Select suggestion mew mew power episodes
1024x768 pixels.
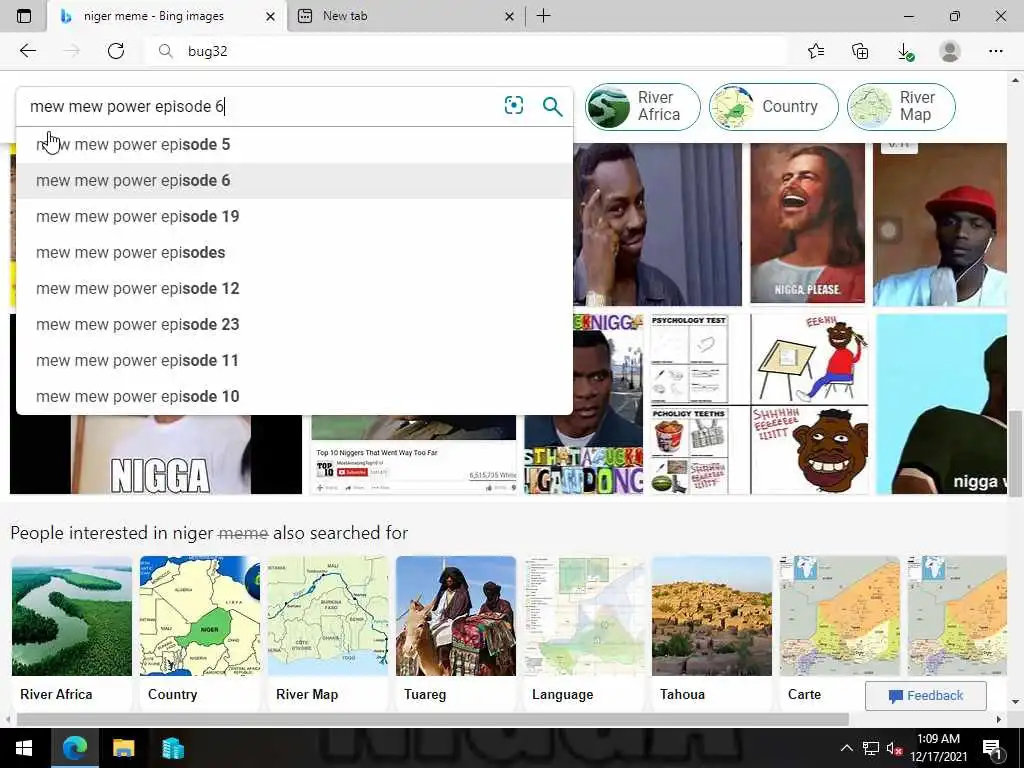(295, 252)
